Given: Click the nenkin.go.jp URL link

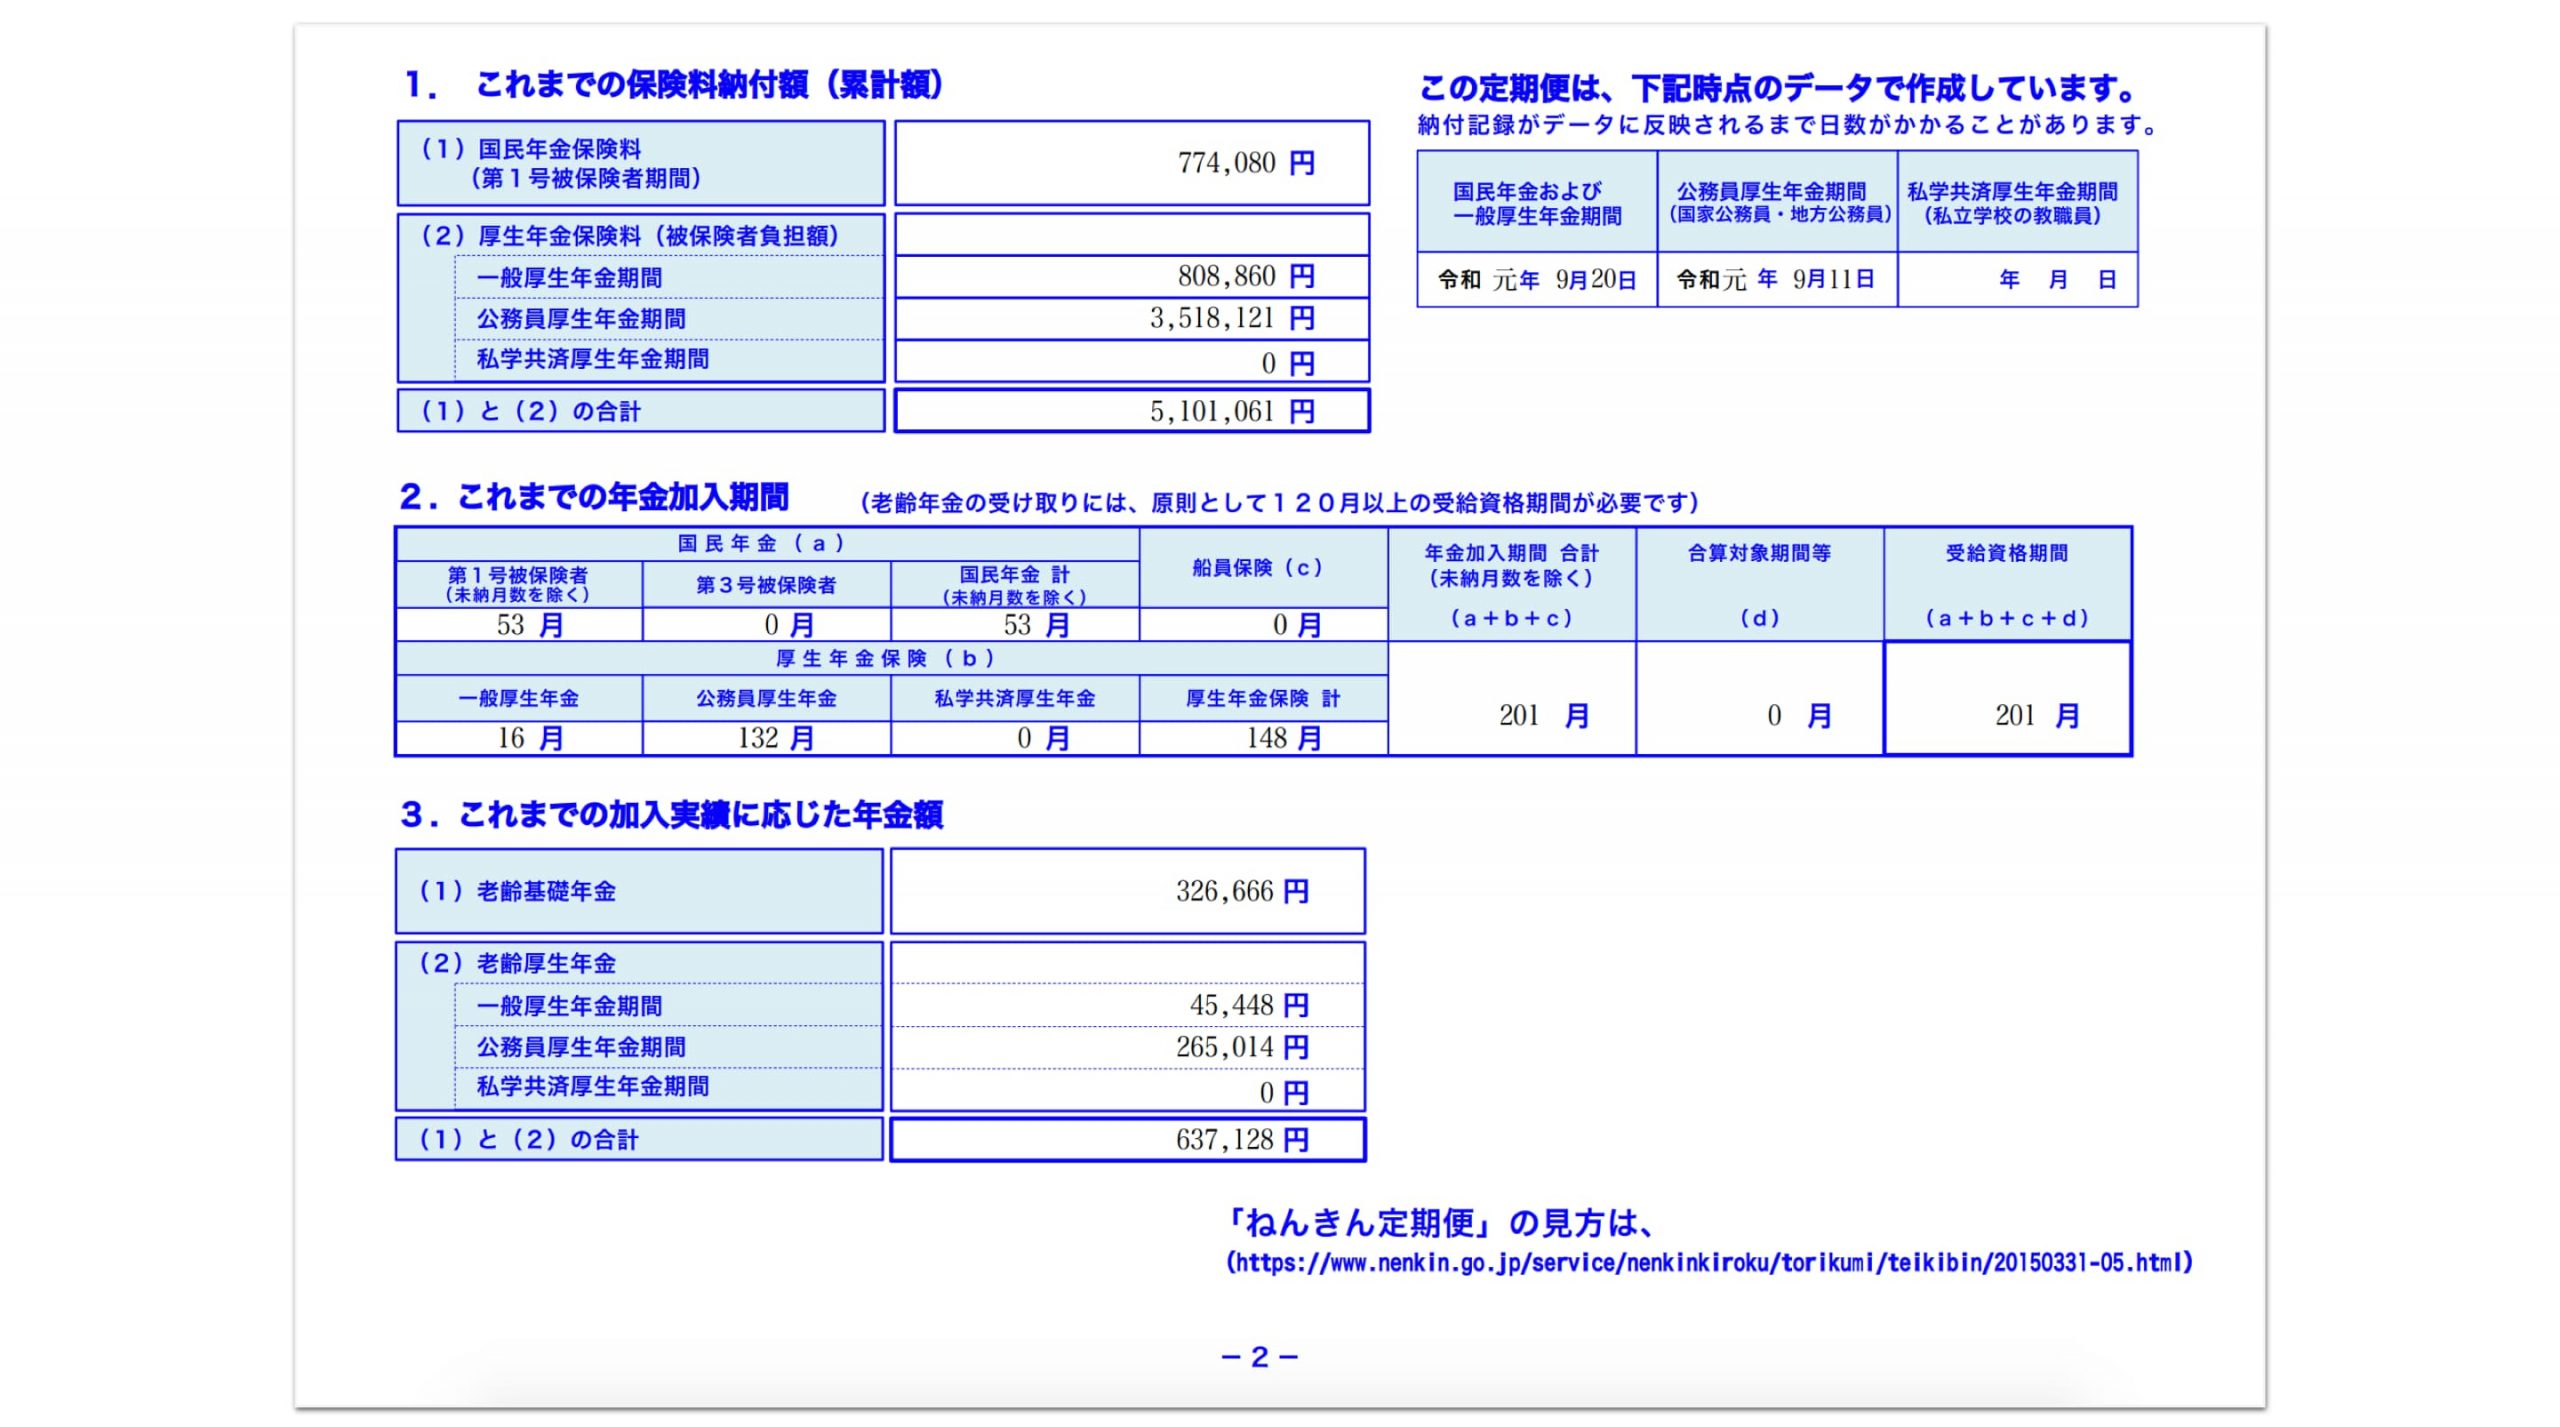Looking at the screenshot, I should (1709, 1263).
